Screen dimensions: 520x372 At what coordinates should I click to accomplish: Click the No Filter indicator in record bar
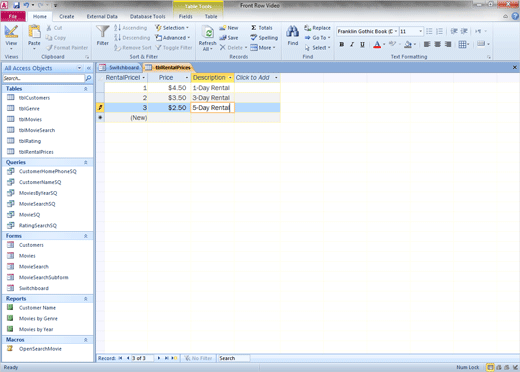199,358
